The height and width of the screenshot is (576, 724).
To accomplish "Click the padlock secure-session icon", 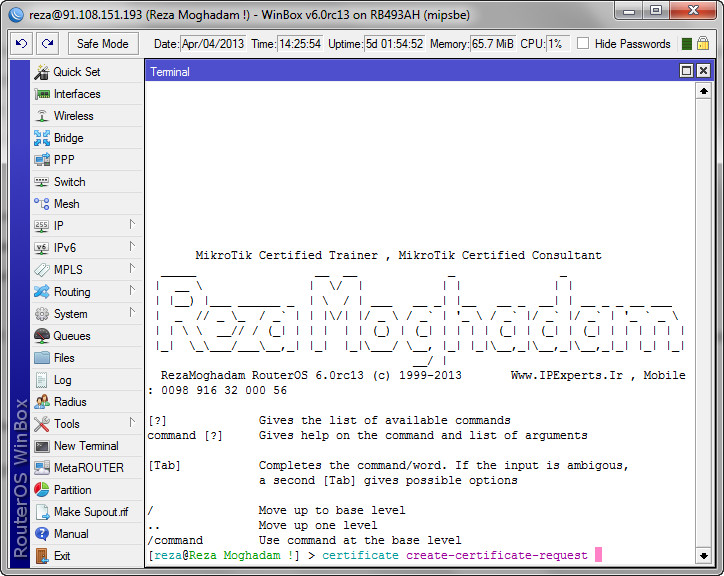I will click(x=703, y=43).
